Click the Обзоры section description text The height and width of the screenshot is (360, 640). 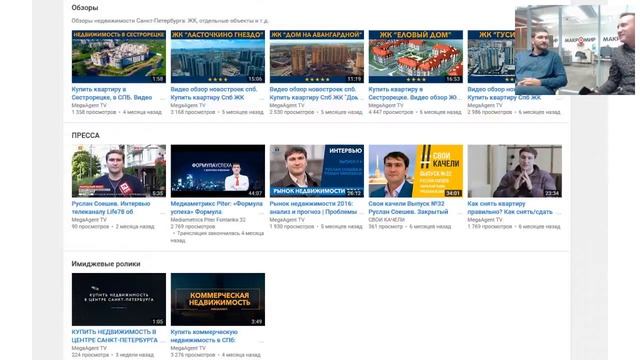(x=170, y=20)
